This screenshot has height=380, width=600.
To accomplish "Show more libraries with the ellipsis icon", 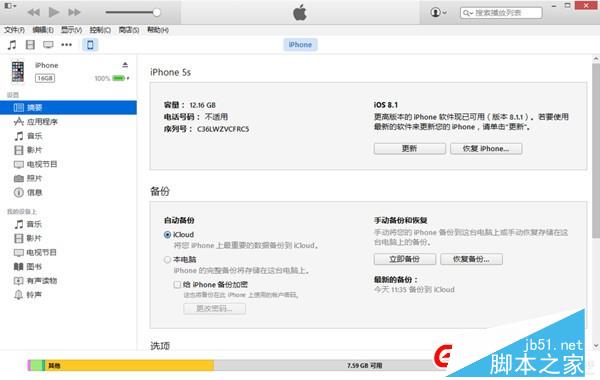I will 67,45.
